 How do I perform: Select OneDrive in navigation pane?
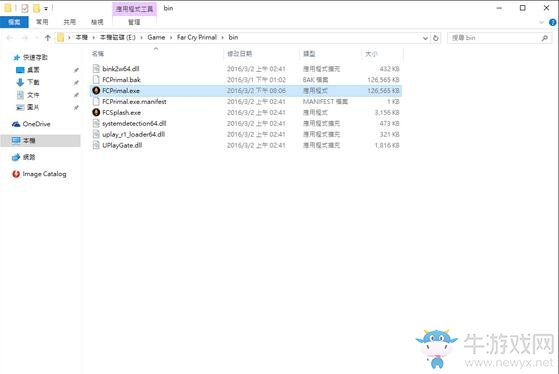click(x=36, y=124)
